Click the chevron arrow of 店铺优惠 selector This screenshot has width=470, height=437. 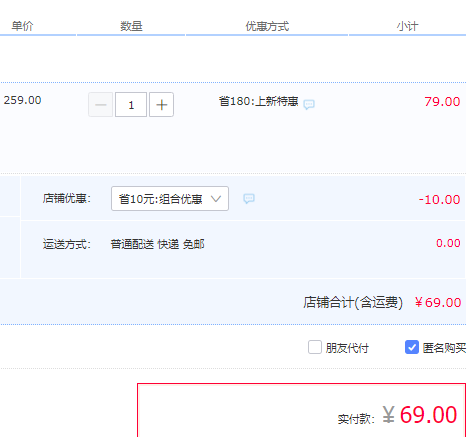coord(216,199)
